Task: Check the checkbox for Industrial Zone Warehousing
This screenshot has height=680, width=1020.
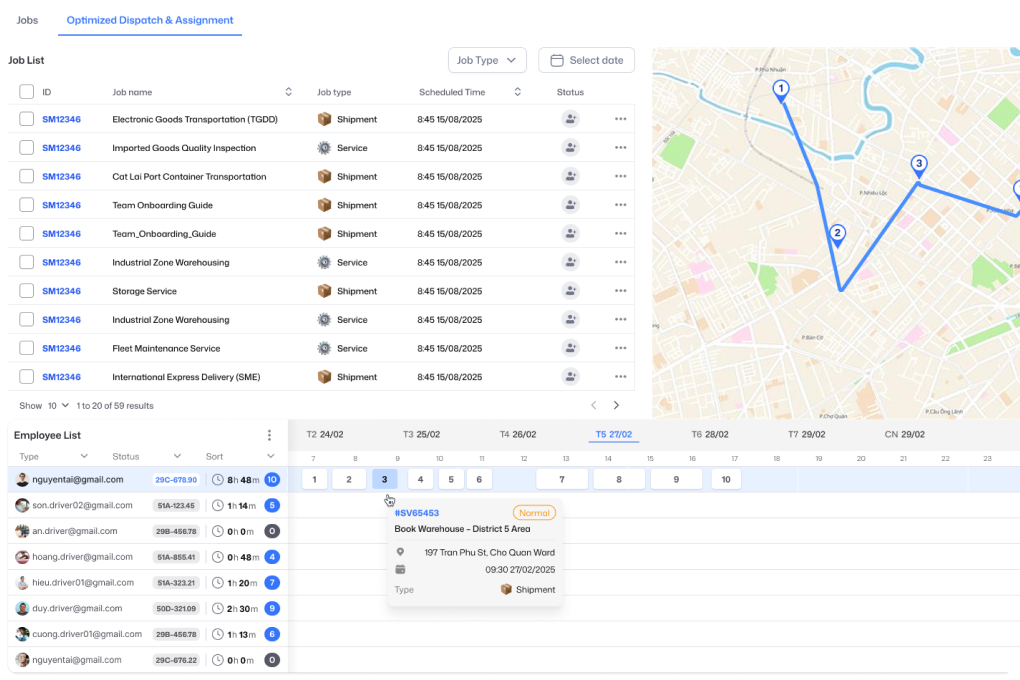Action: tap(27, 262)
